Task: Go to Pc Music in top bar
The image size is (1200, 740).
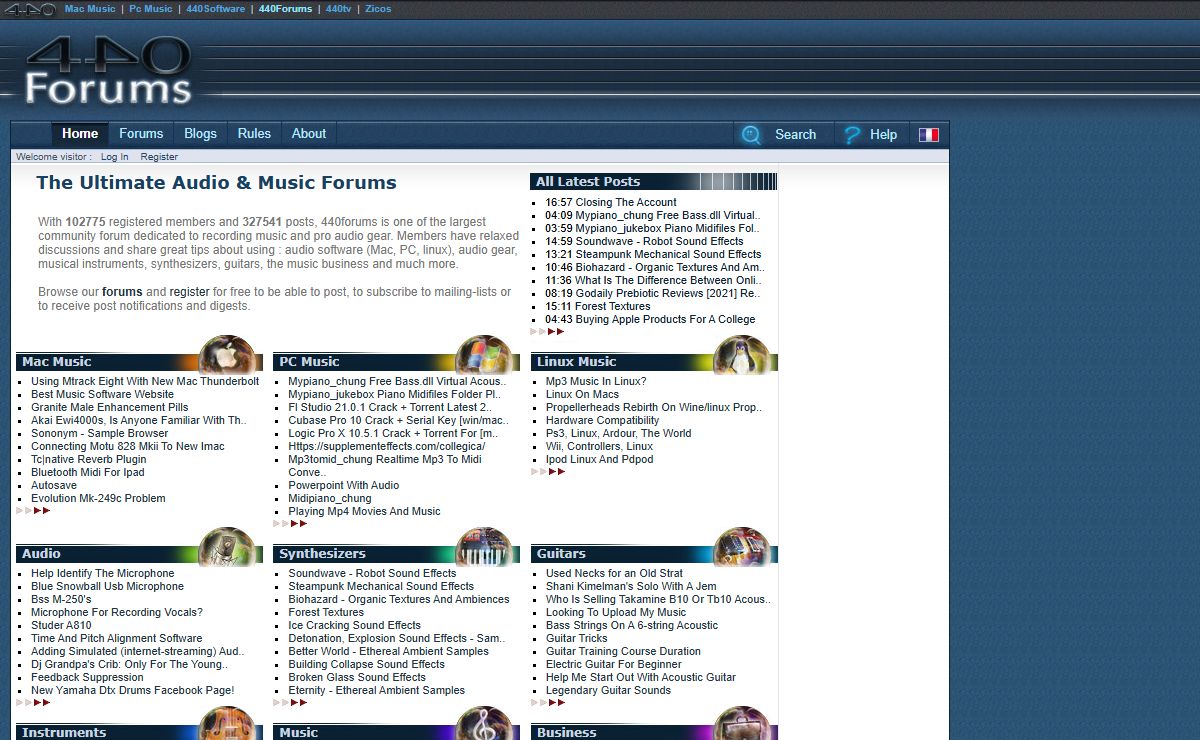Action: (x=151, y=9)
